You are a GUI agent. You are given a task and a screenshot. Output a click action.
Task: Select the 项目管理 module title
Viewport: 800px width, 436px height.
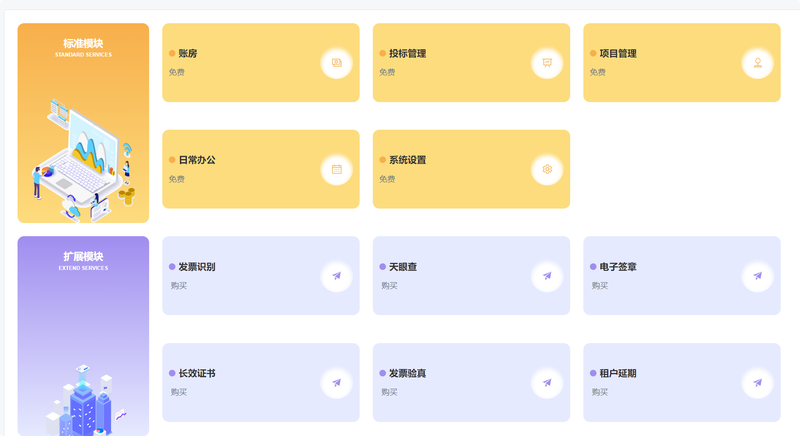point(618,53)
